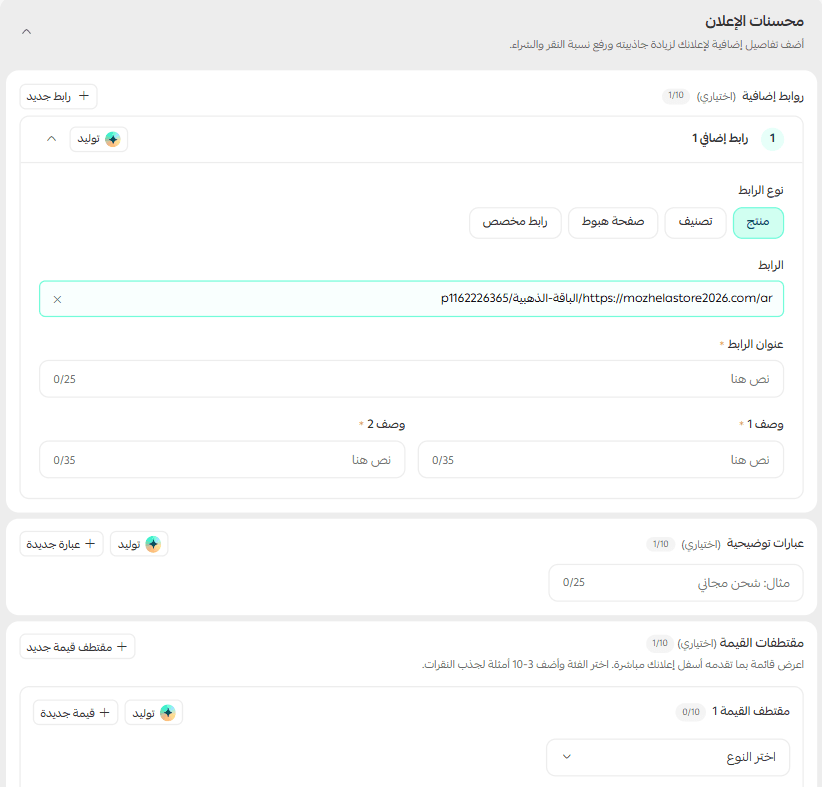Add a new link with رابط جديد

[x=58, y=96]
